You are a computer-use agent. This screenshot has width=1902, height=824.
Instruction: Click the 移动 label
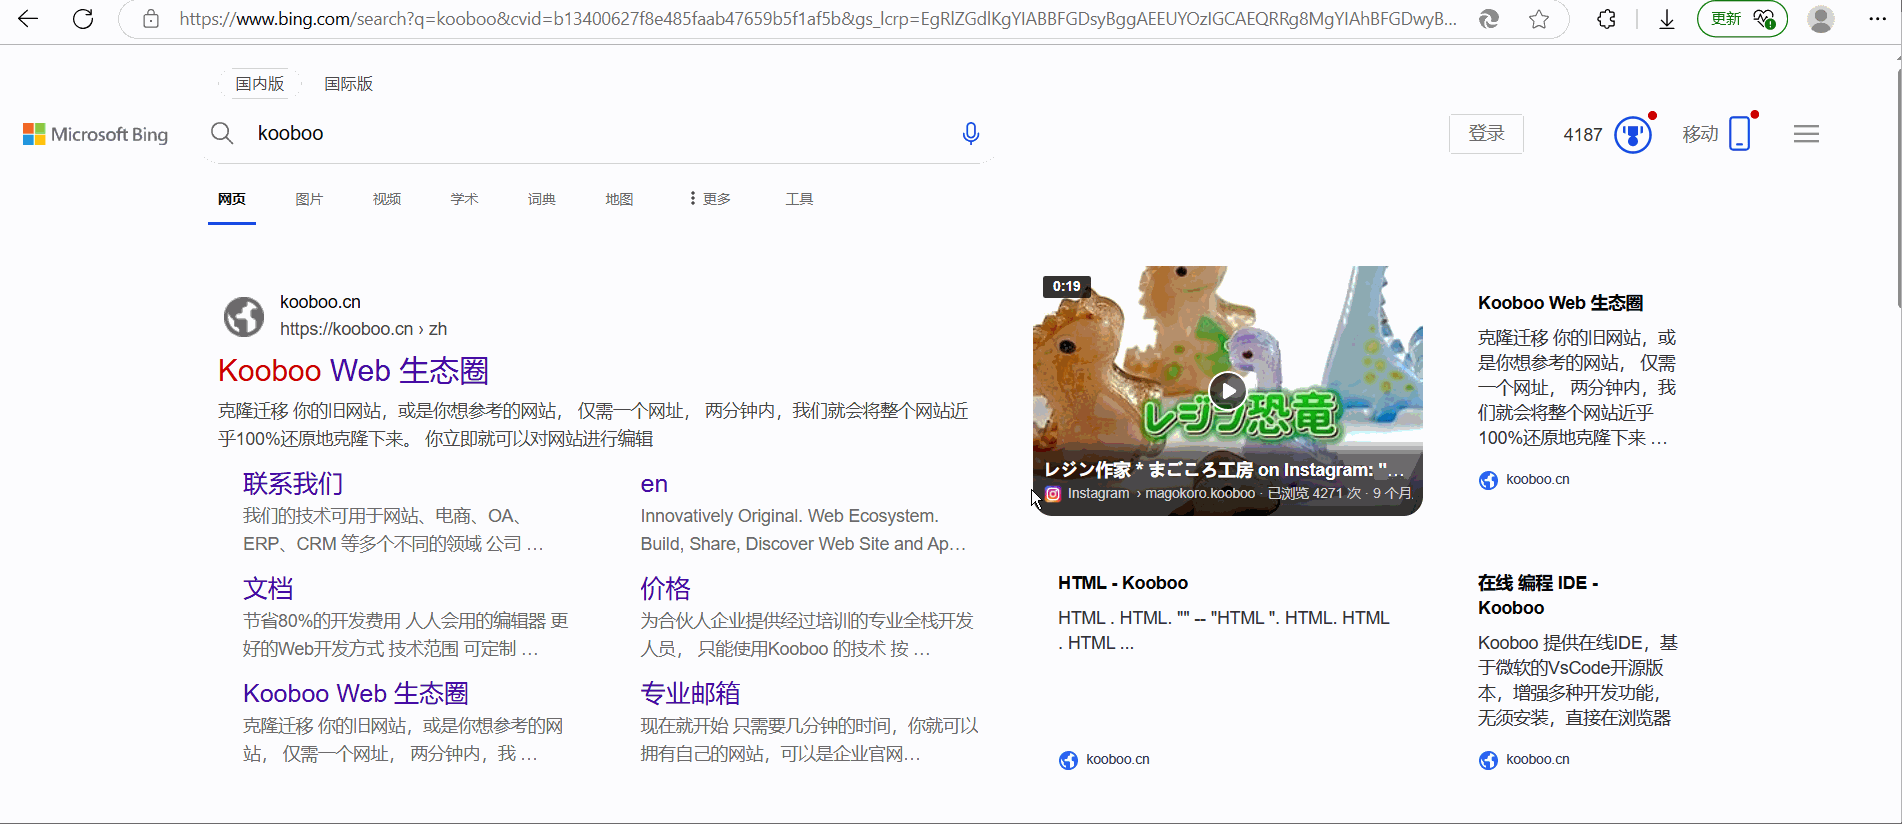[1700, 134]
